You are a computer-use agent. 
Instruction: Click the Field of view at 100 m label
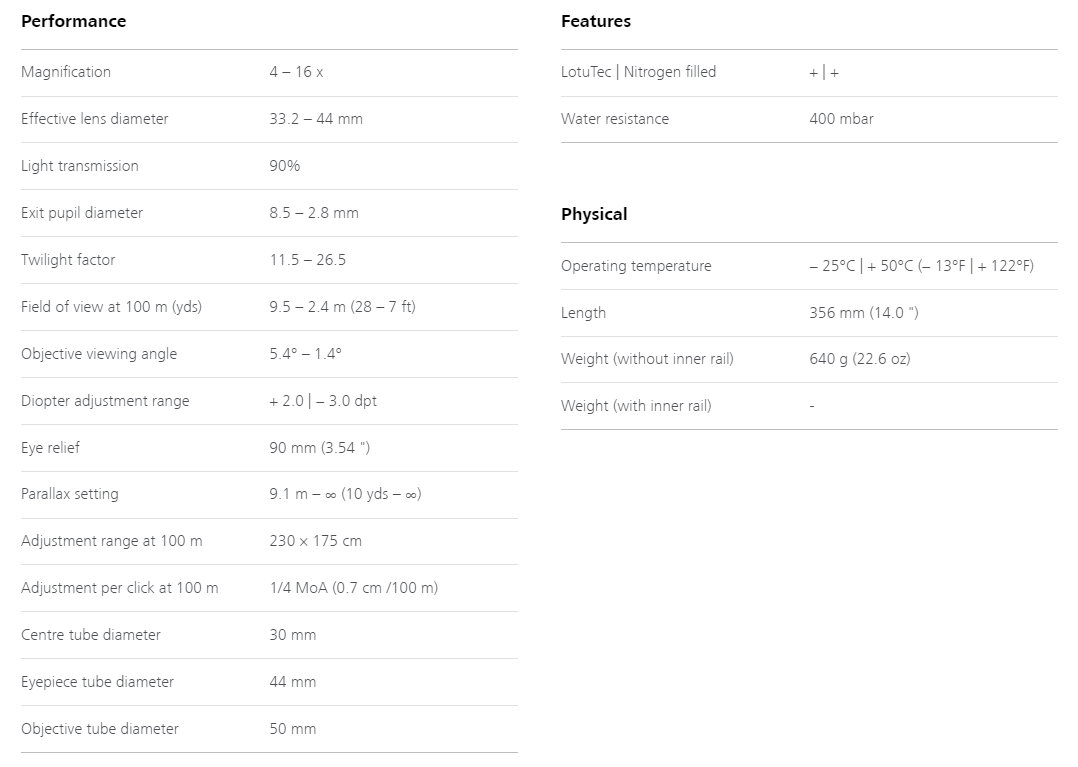point(111,307)
